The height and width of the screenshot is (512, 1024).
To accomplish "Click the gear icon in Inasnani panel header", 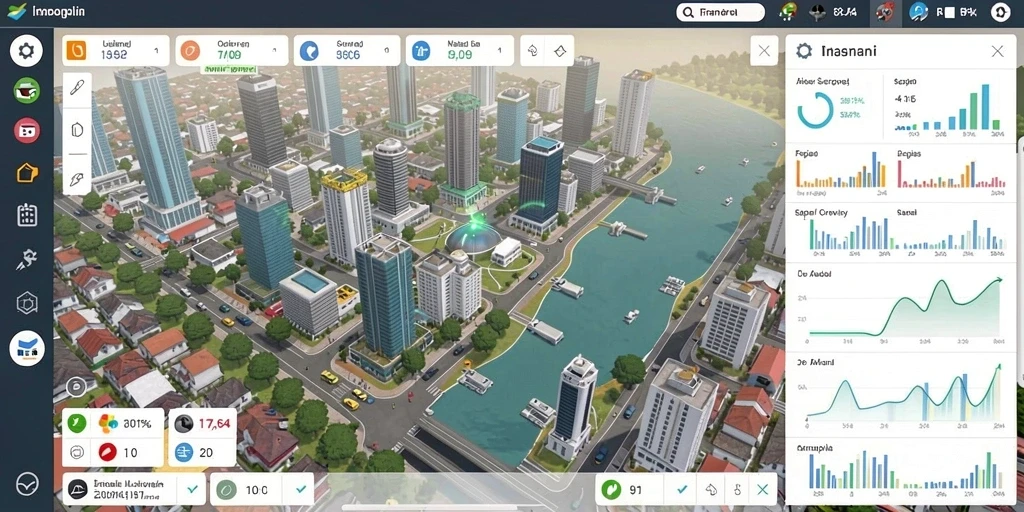I will point(804,51).
